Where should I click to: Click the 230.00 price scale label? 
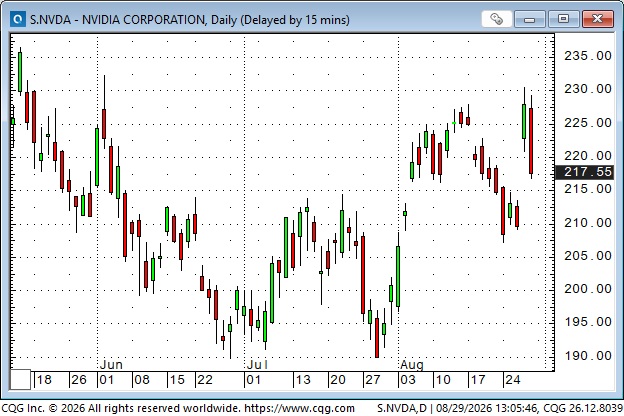click(x=587, y=89)
